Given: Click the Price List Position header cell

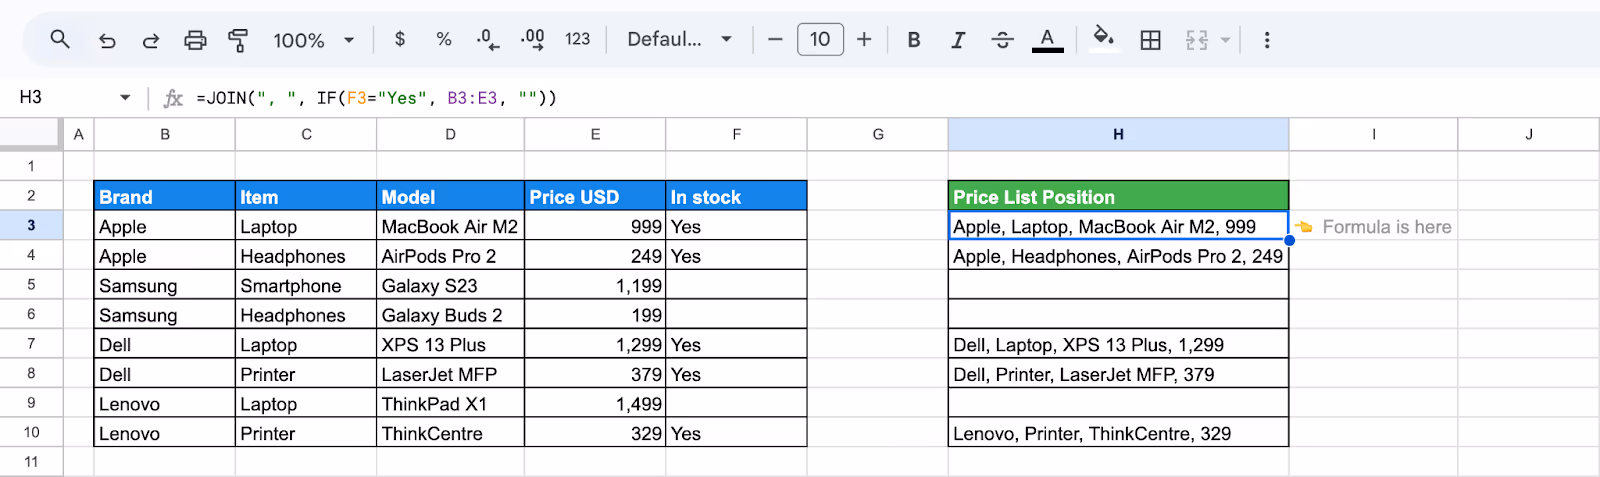Looking at the screenshot, I should pyautogui.click(x=1118, y=196).
